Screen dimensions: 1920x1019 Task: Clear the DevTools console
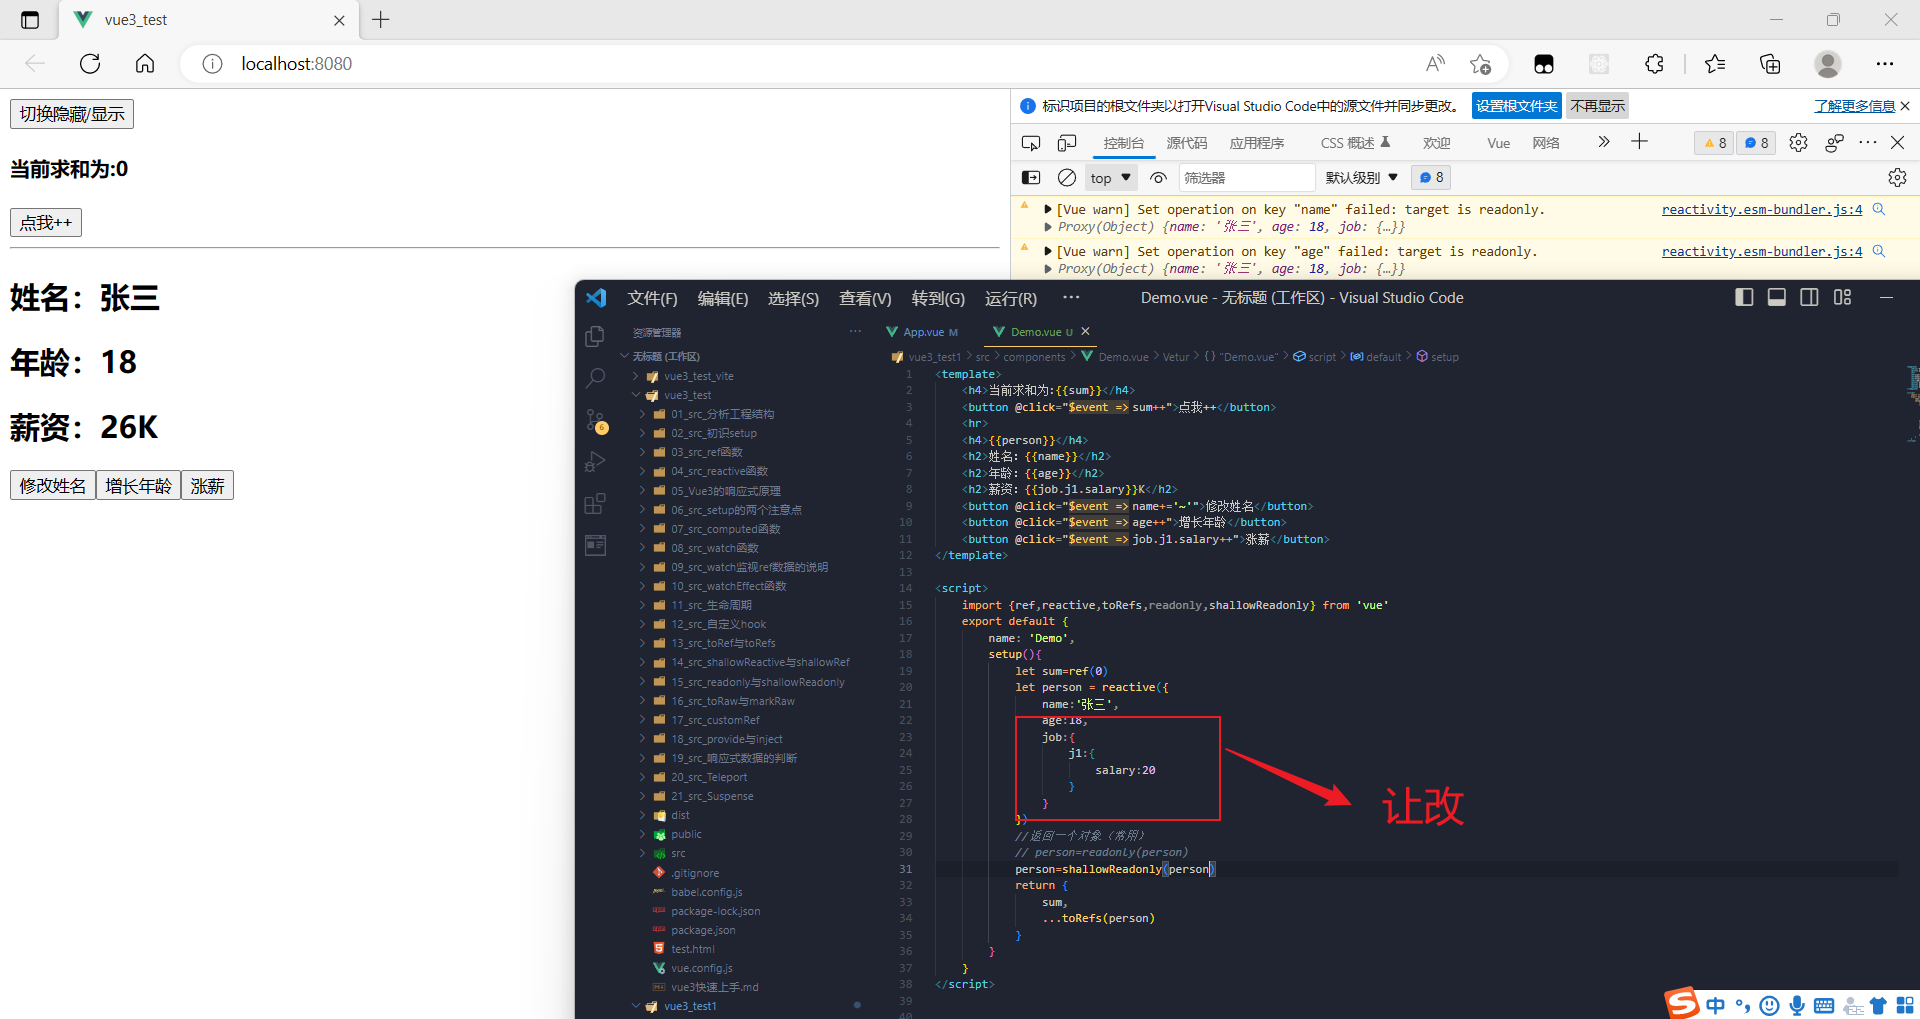(1067, 177)
